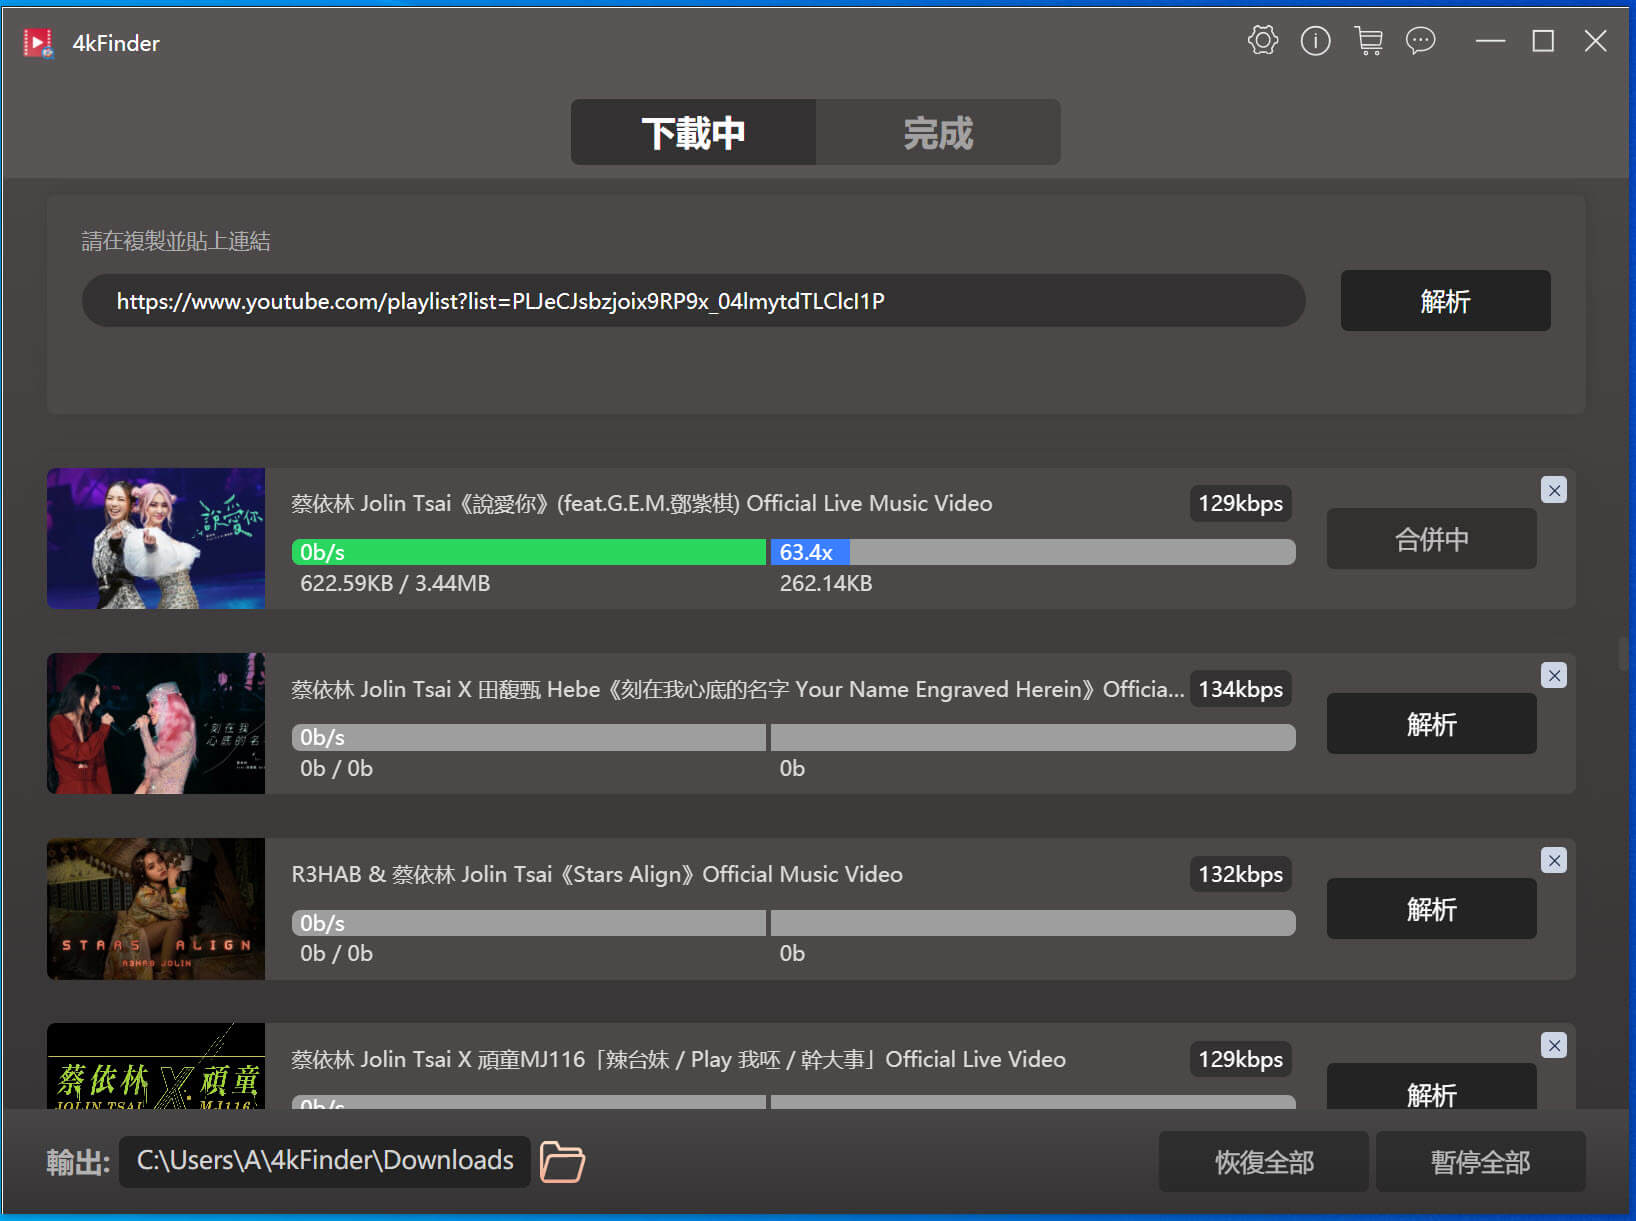This screenshot has width=1636, height=1221.
Task: Click the 恢復全部 button
Action: point(1264,1161)
